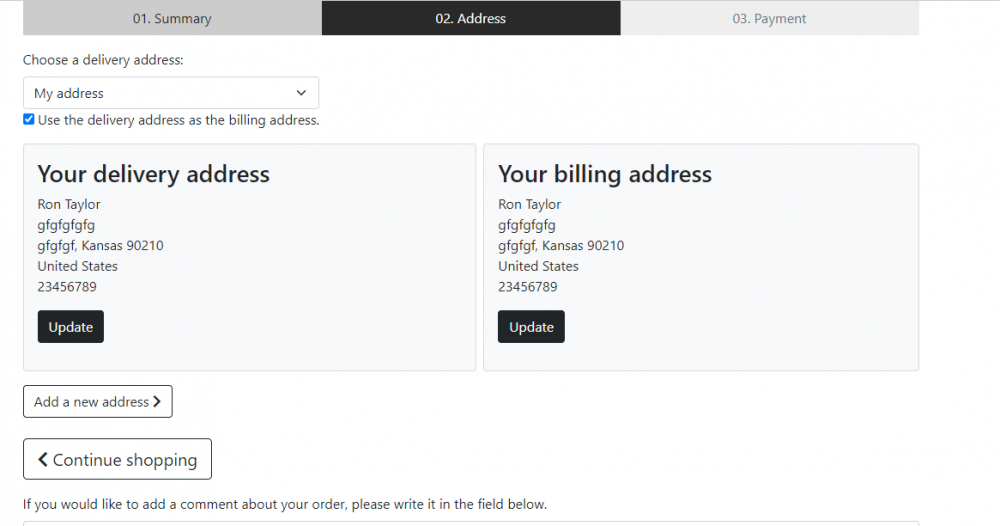Click the Choose a delivery address label
1000x526 pixels.
[103, 60]
